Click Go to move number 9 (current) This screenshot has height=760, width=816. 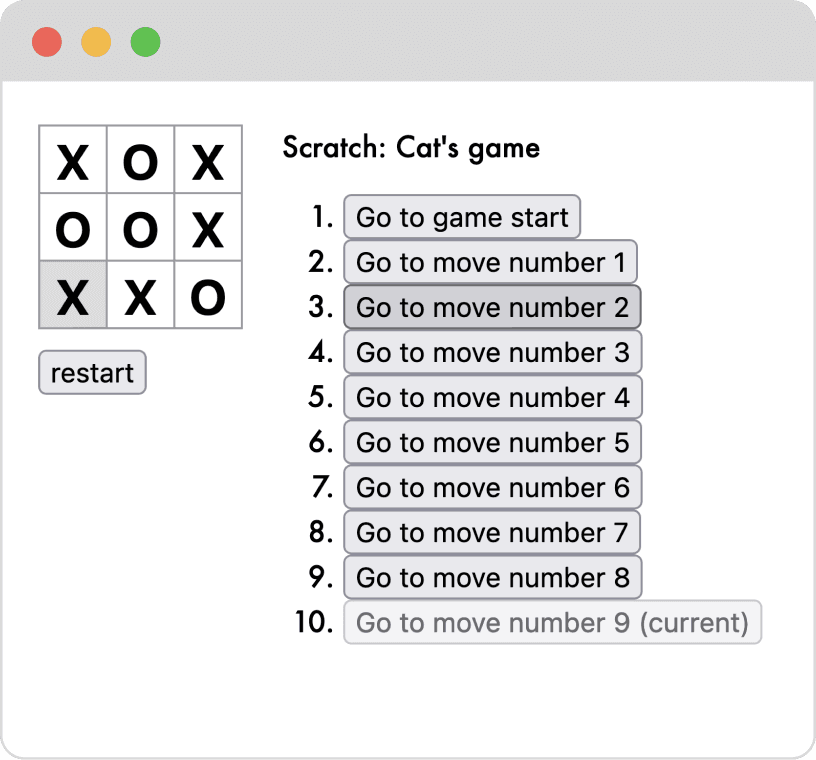click(552, 623)
